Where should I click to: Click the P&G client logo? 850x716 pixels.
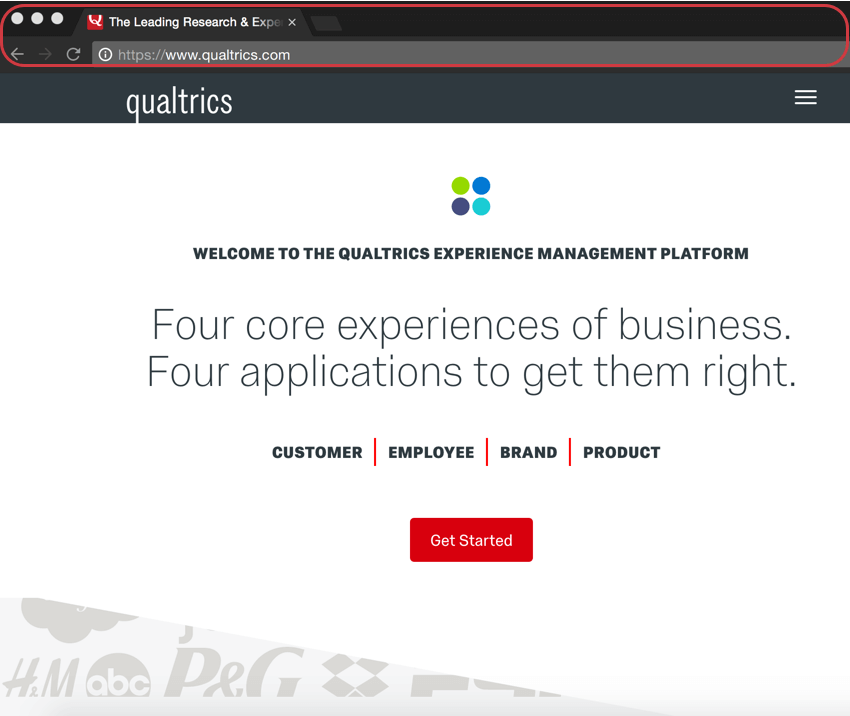[x=233, y=672]
